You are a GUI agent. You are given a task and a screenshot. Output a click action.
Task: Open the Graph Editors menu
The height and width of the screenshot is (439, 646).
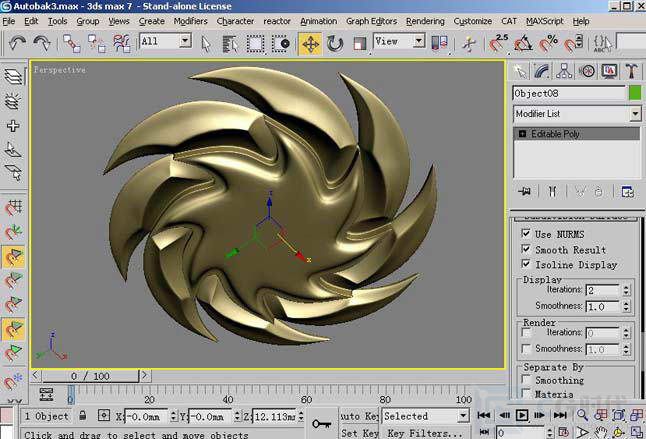[371, 21]
